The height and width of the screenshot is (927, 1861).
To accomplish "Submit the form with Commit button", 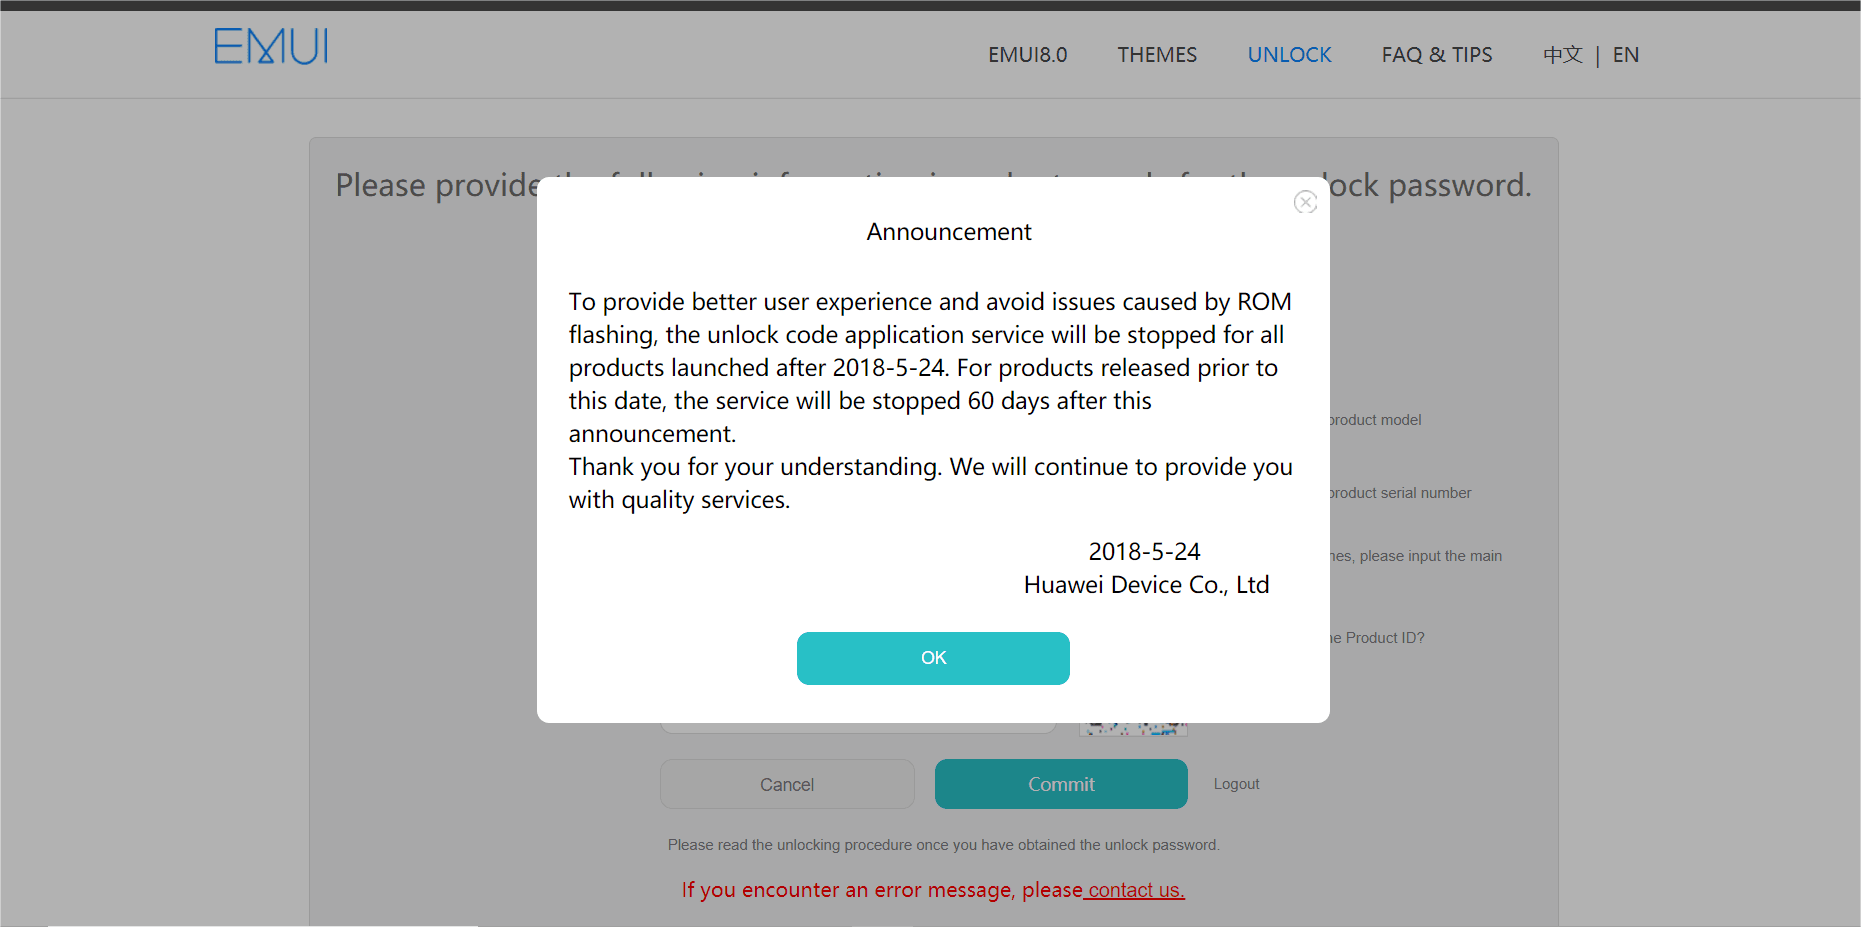I will pos(1061,784).
